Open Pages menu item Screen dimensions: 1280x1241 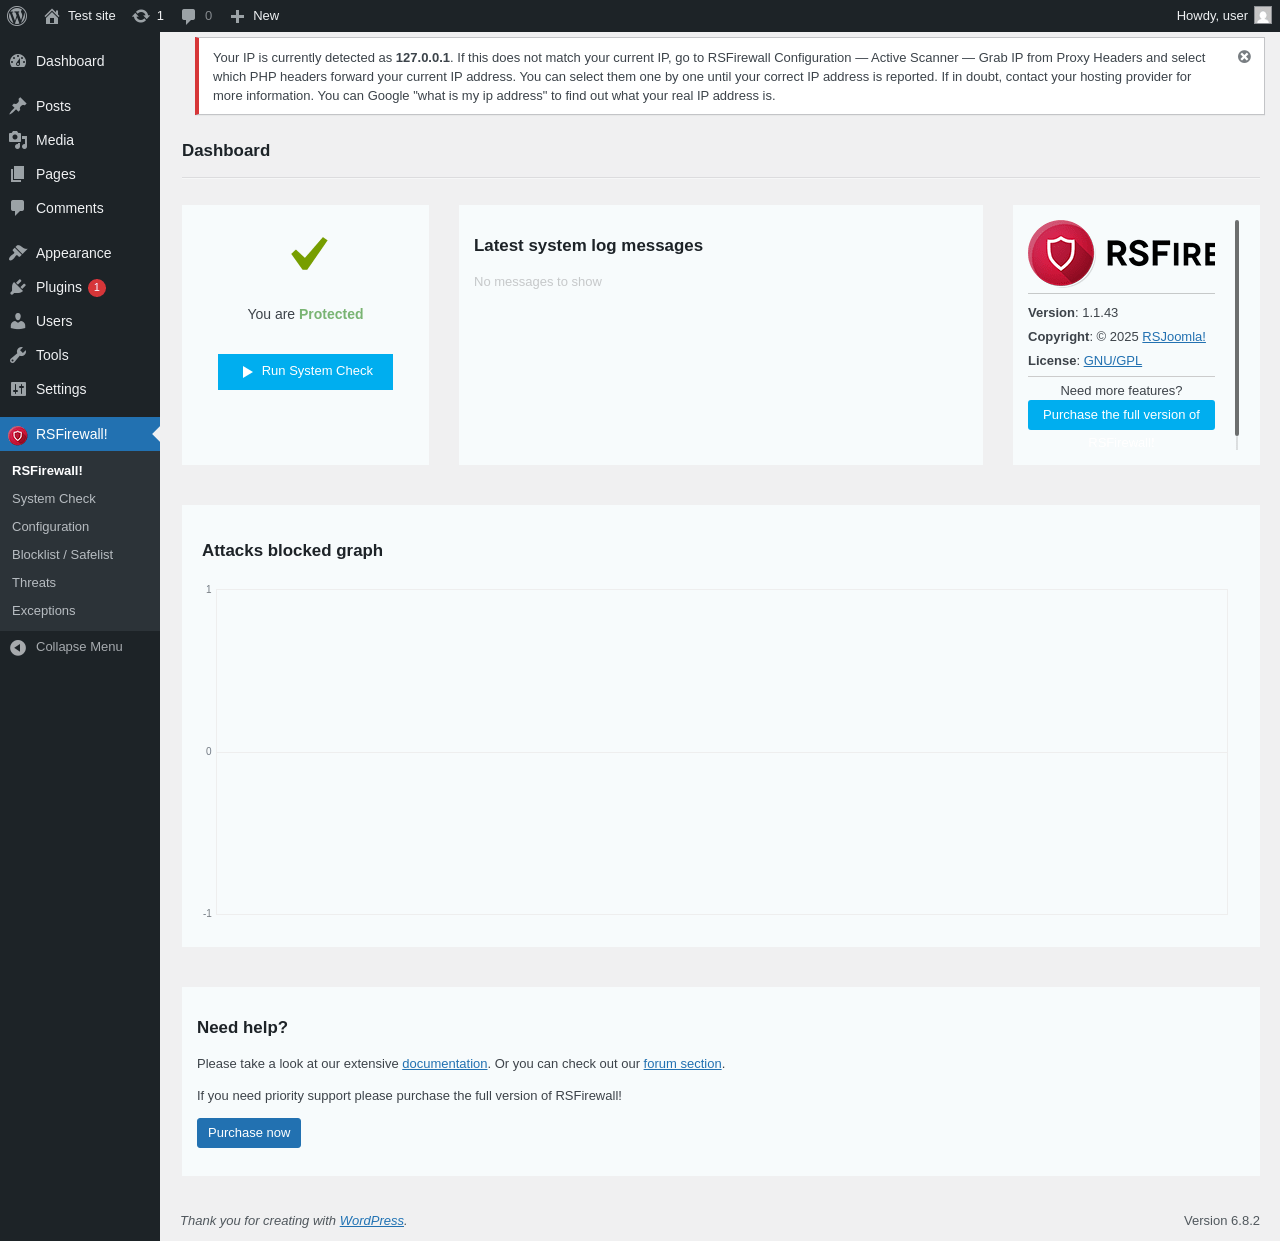pos(80,174)
